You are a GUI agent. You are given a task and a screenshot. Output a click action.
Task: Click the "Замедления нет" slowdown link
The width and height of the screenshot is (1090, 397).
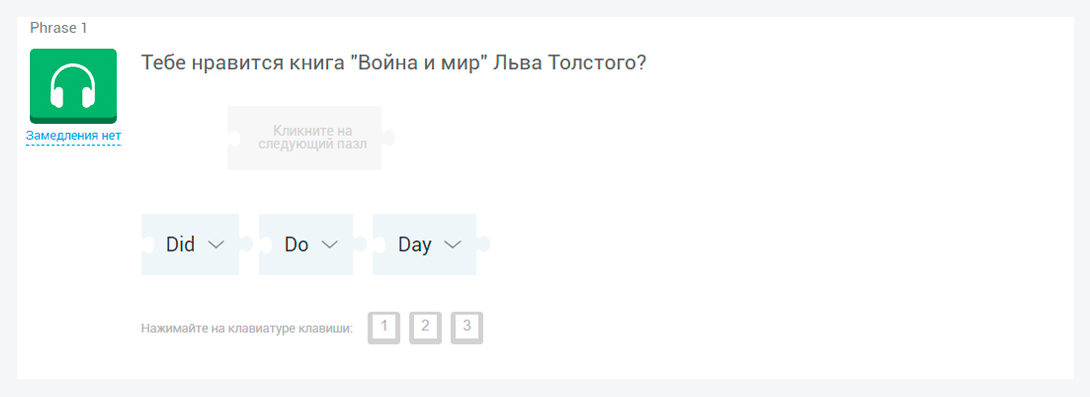(x=74, y=136)
